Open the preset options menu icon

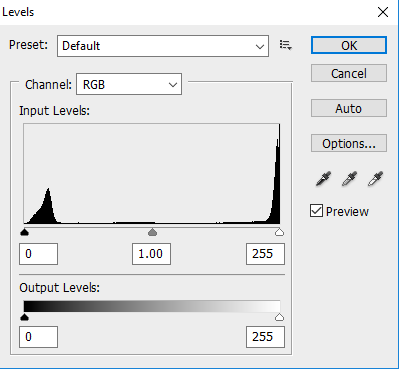tap(286, 45)
